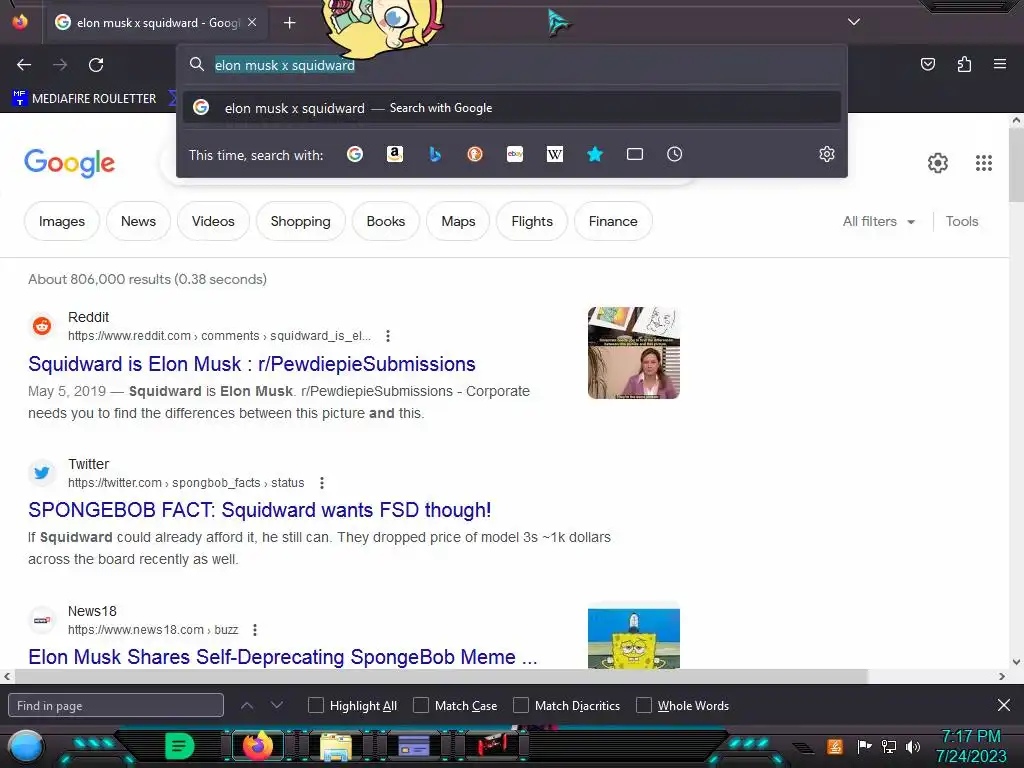
Task: Search this time with Wikipedia
Action: (554, 154)
